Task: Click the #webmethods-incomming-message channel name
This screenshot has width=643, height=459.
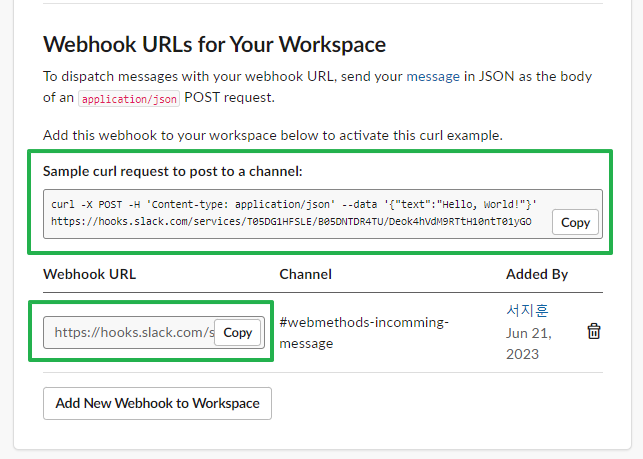Action: 364,332
